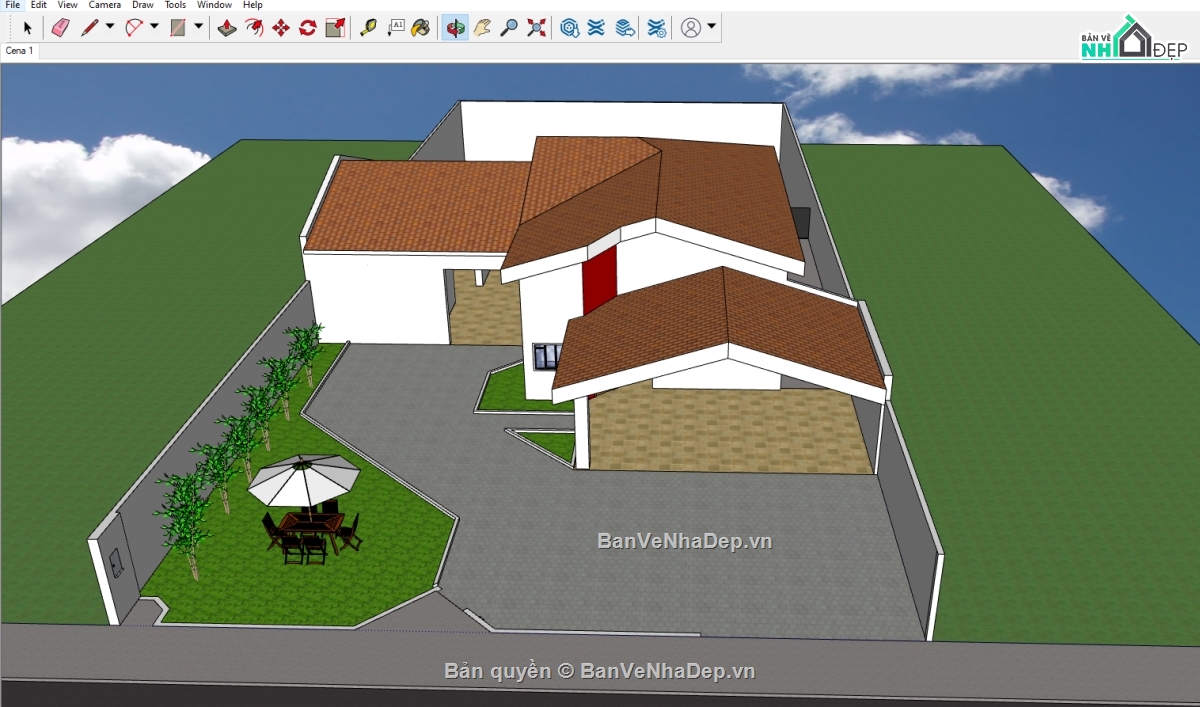
Task: Open the 3D Warehouse button
Action: point(570,28)
